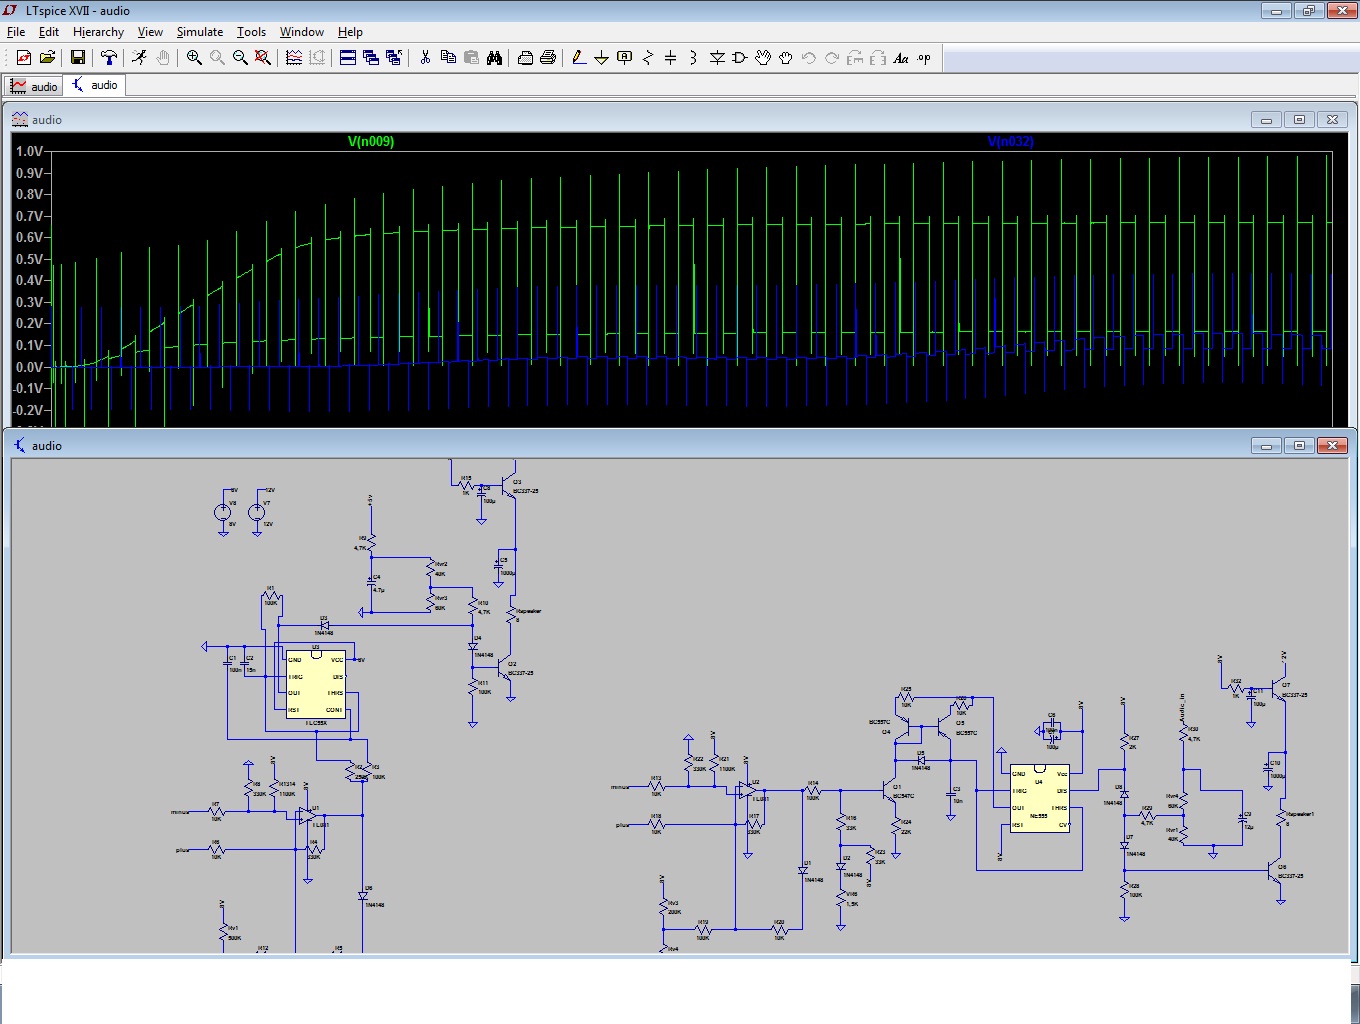Select the Diode component tool
Viewport: 1360px width, 1024px height.
(x=717, y=58)
